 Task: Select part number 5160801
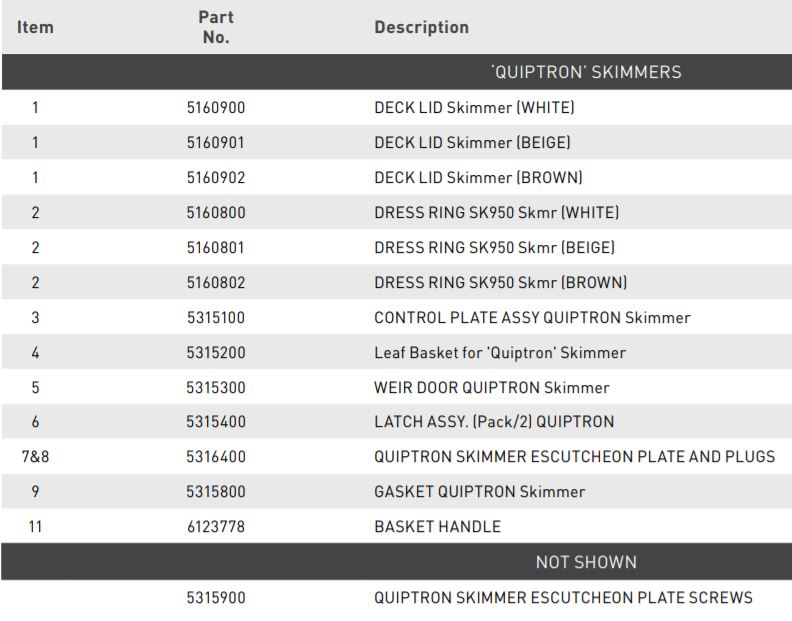click(x=216, y=248)
